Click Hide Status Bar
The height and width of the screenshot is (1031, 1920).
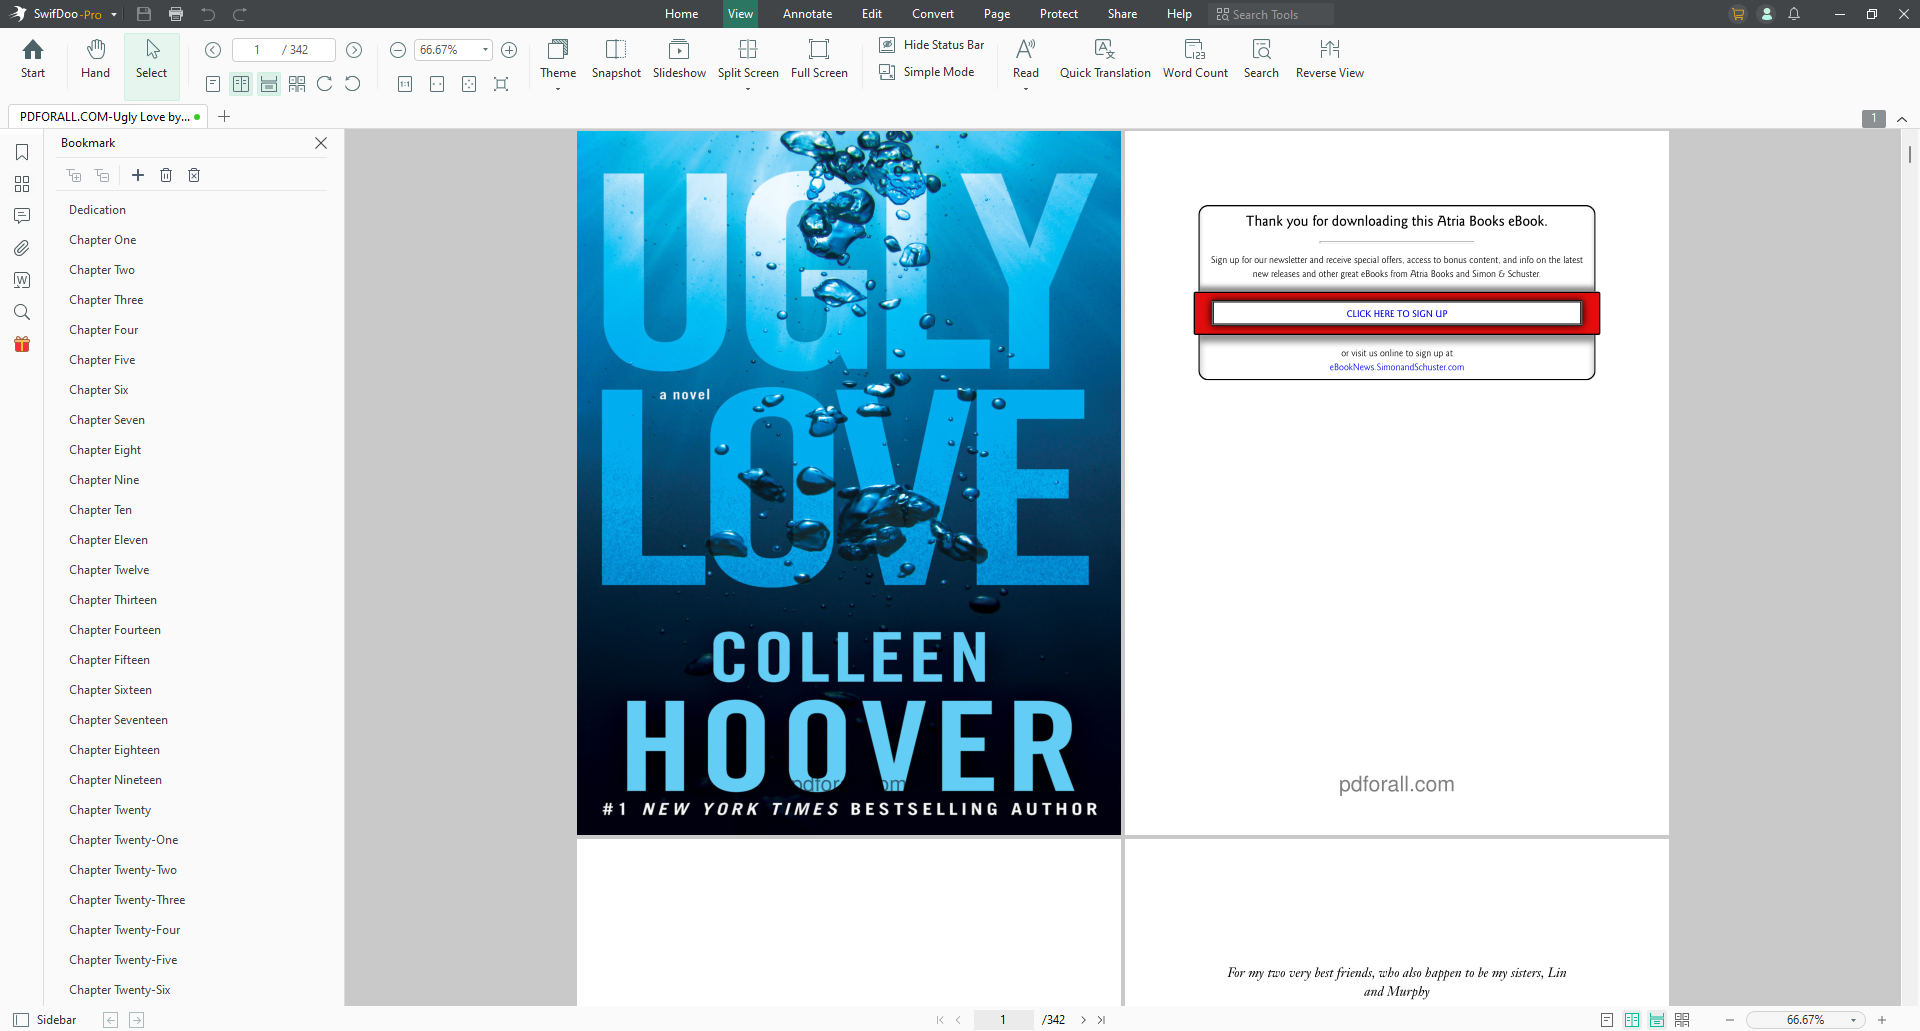point(932,45)
